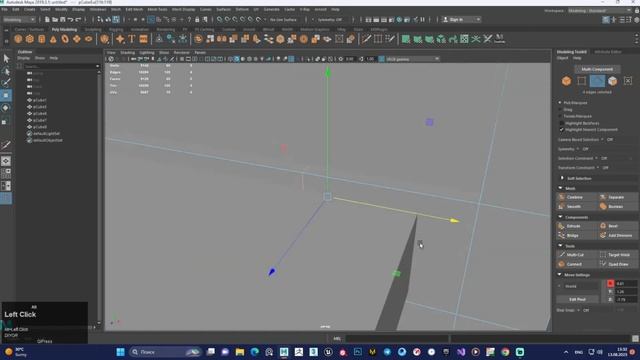Collapse the Components section
Screen dimensions: 640x360
pyautogui.click(x=560, y=217)
